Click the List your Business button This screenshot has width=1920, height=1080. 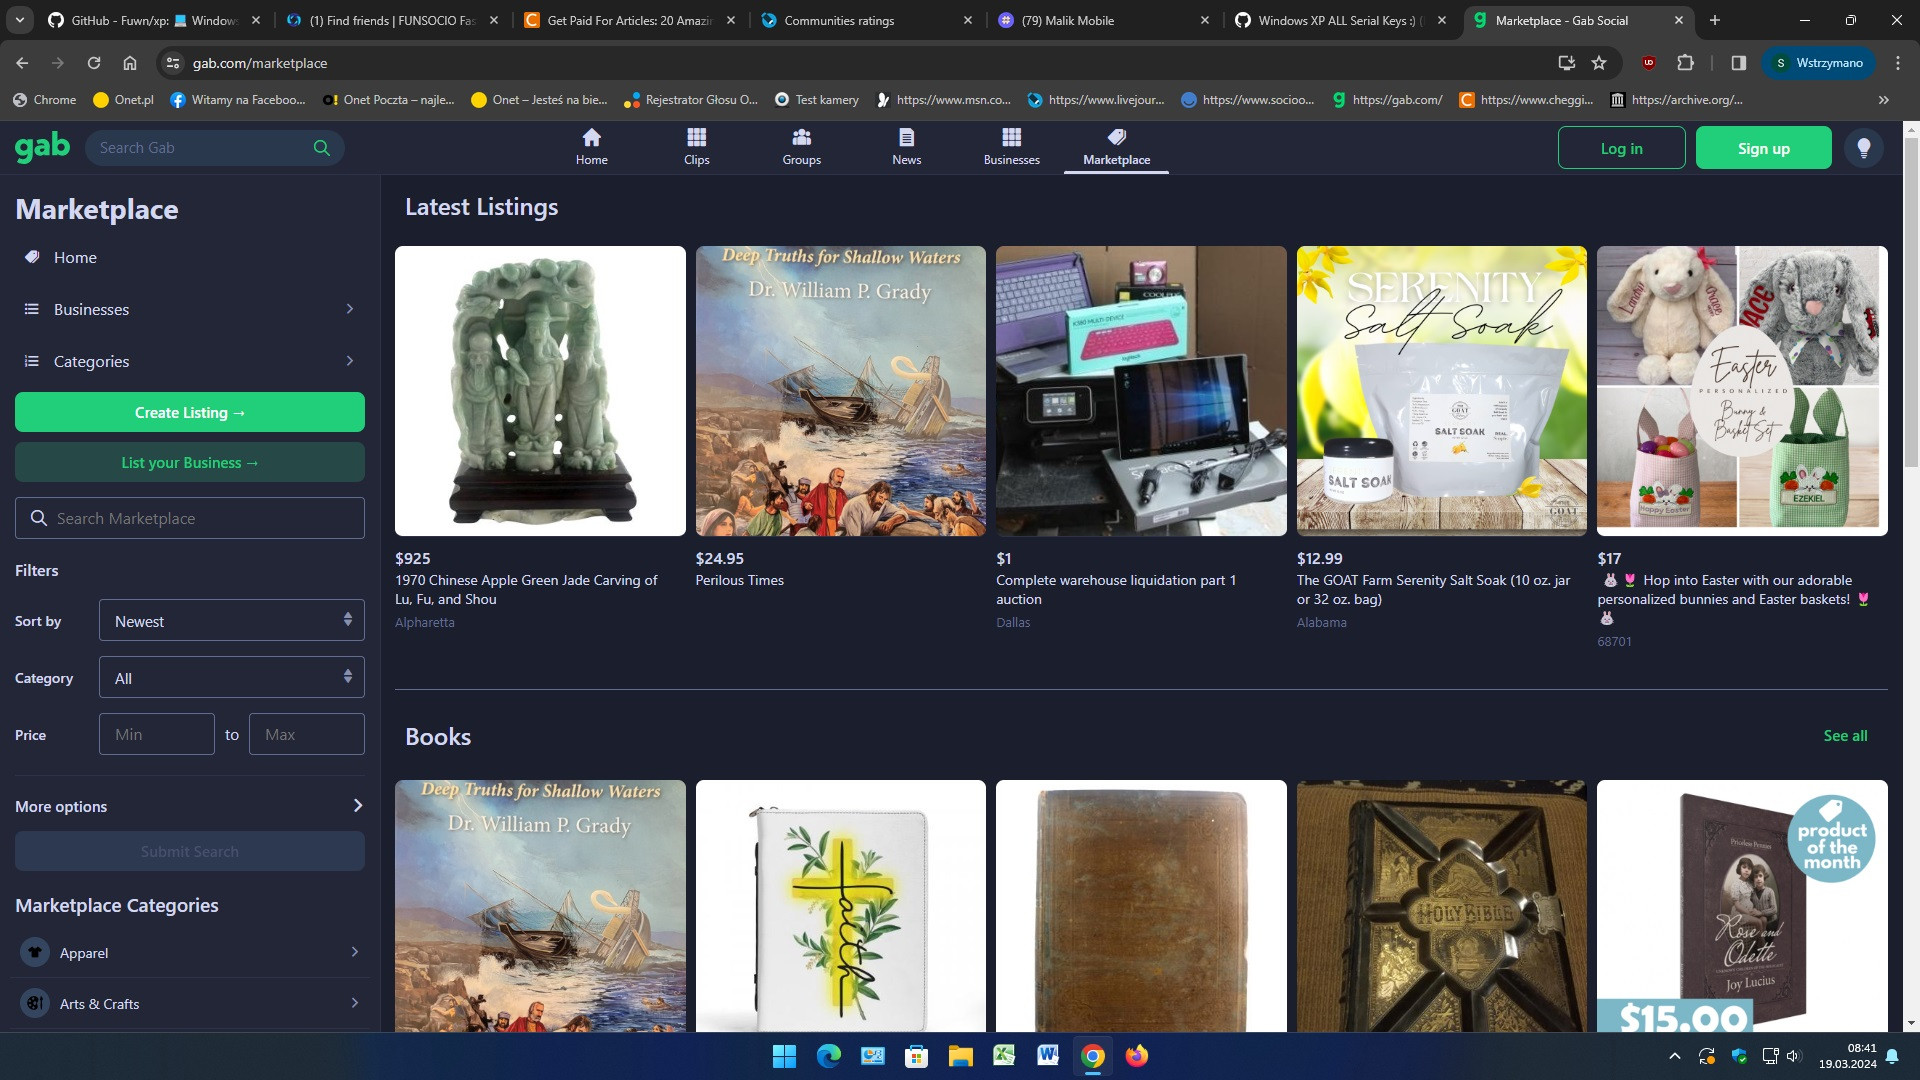pyautogui.click(x=189, y=462)
